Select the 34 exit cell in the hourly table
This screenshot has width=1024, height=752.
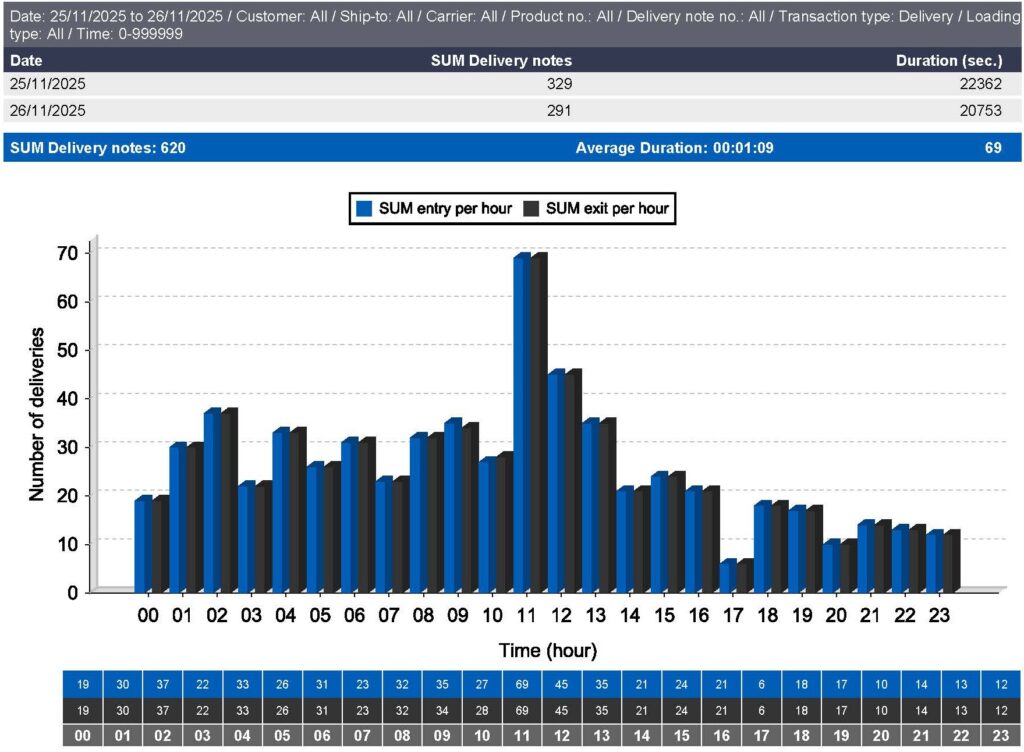[442, 711]
